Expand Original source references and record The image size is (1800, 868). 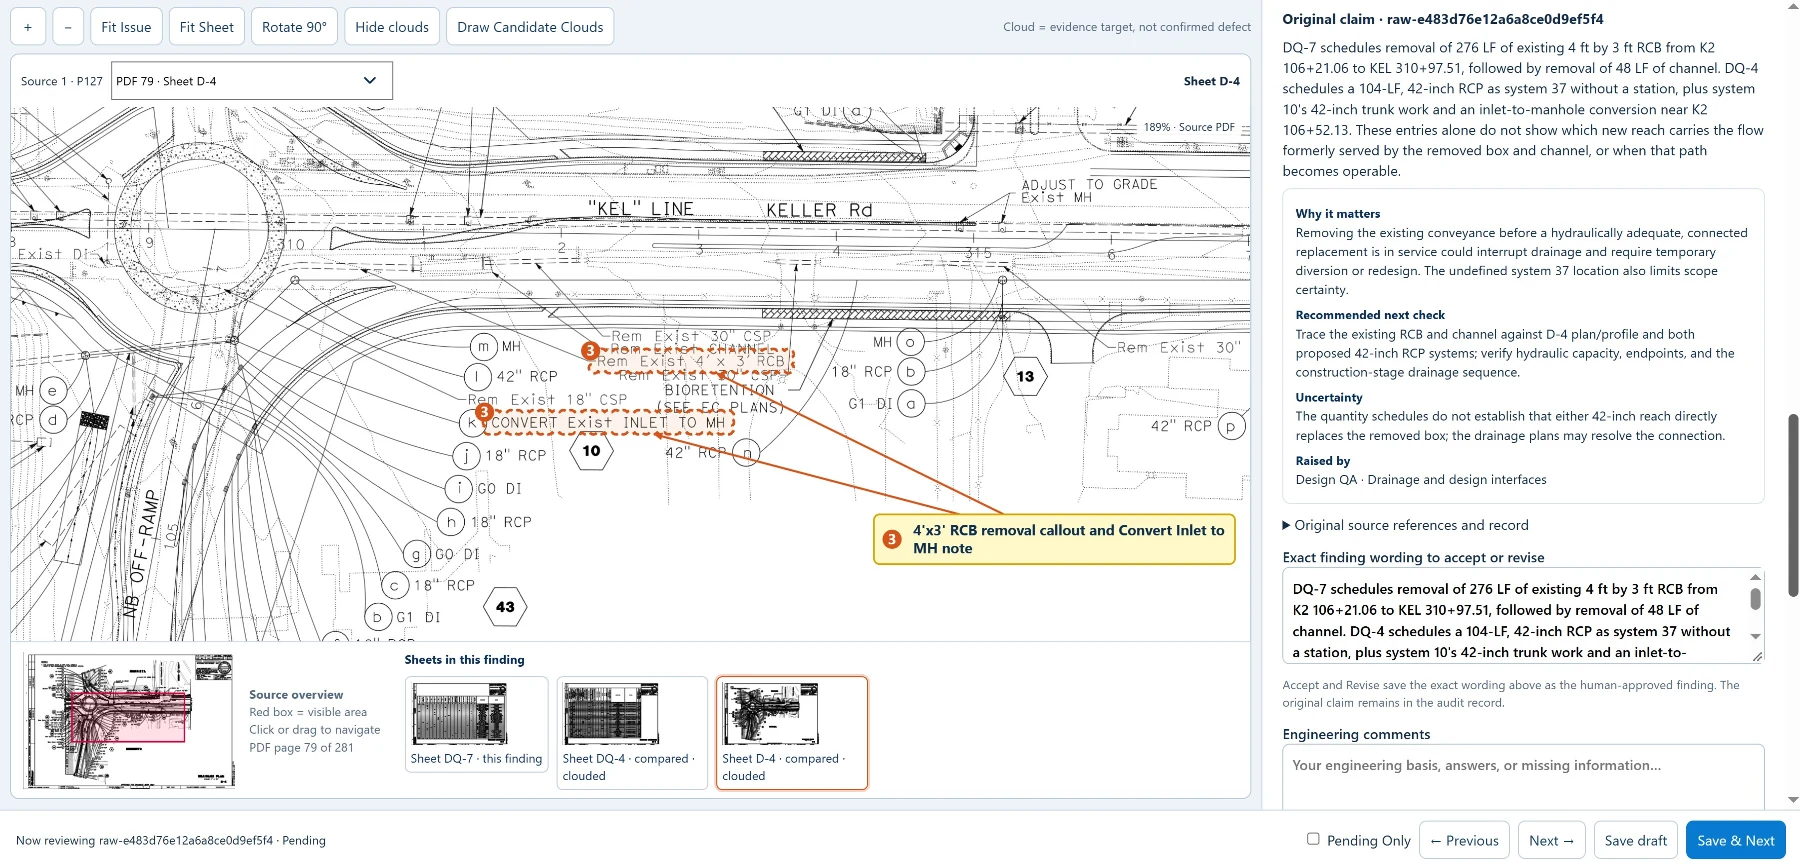tap(1405, 525)
